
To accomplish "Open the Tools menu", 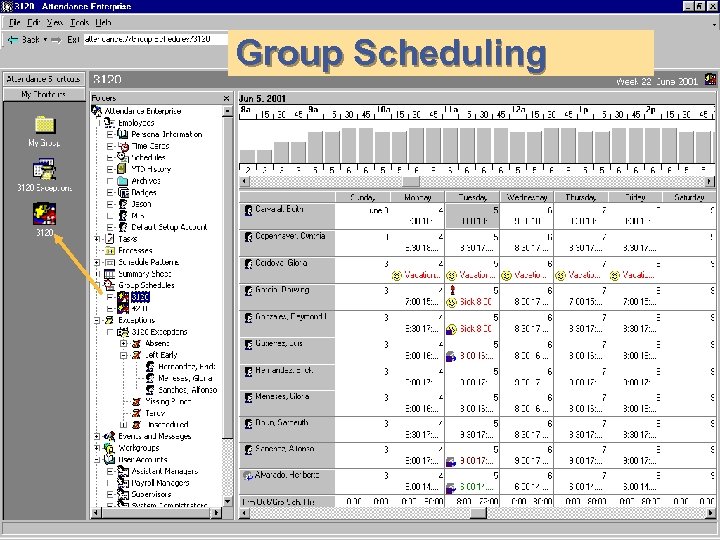I will tap(79, 22).
